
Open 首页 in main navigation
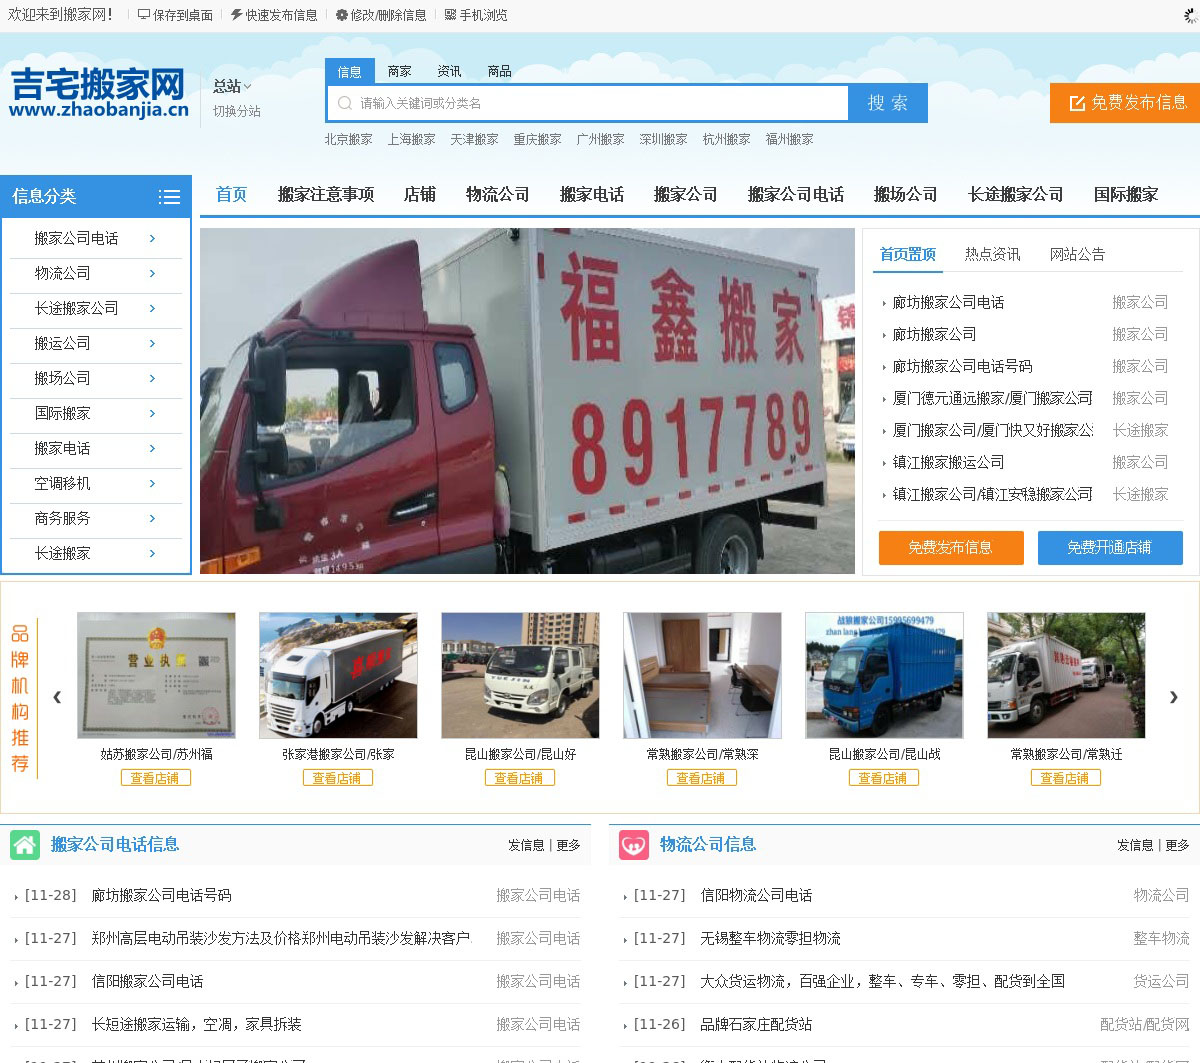[x=231, y=194]
